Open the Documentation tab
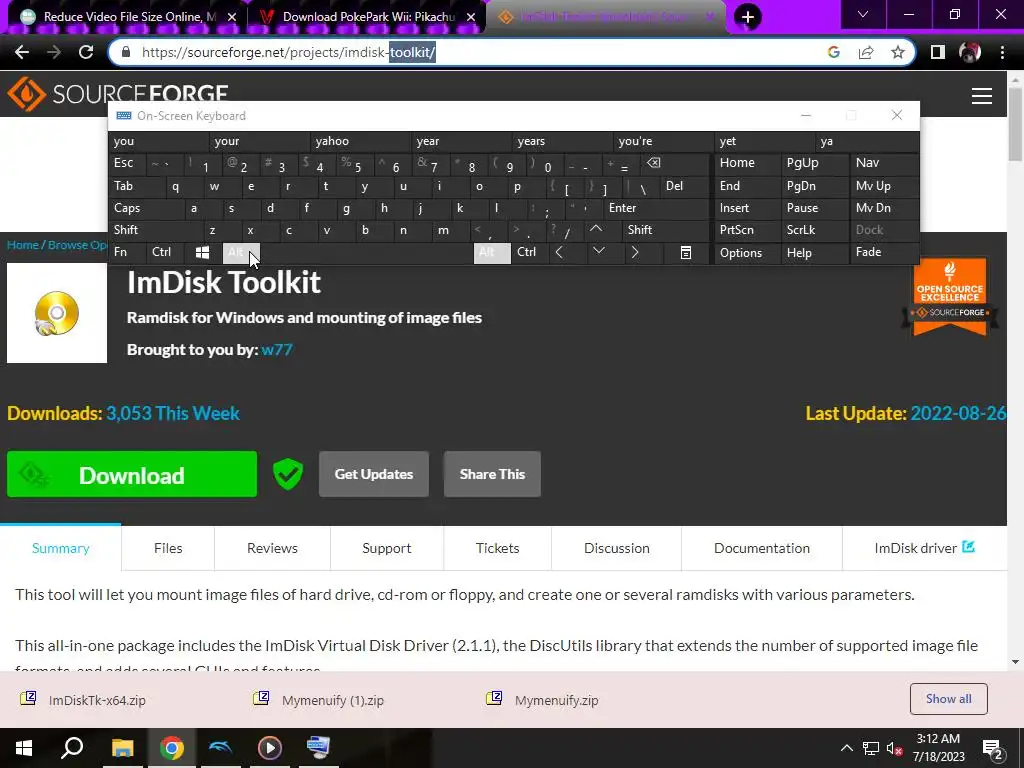The width and height of the screenshot is (1024, 768). pyautogui.click(x=761, y=548)
